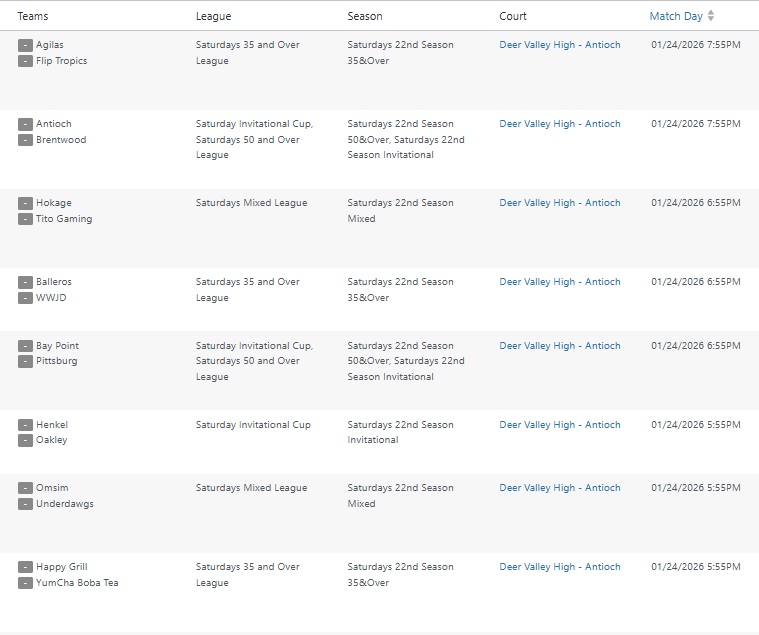759x635 pixels.
Task: Click the score box next to Underdawgs
Action: click(25, 504)
